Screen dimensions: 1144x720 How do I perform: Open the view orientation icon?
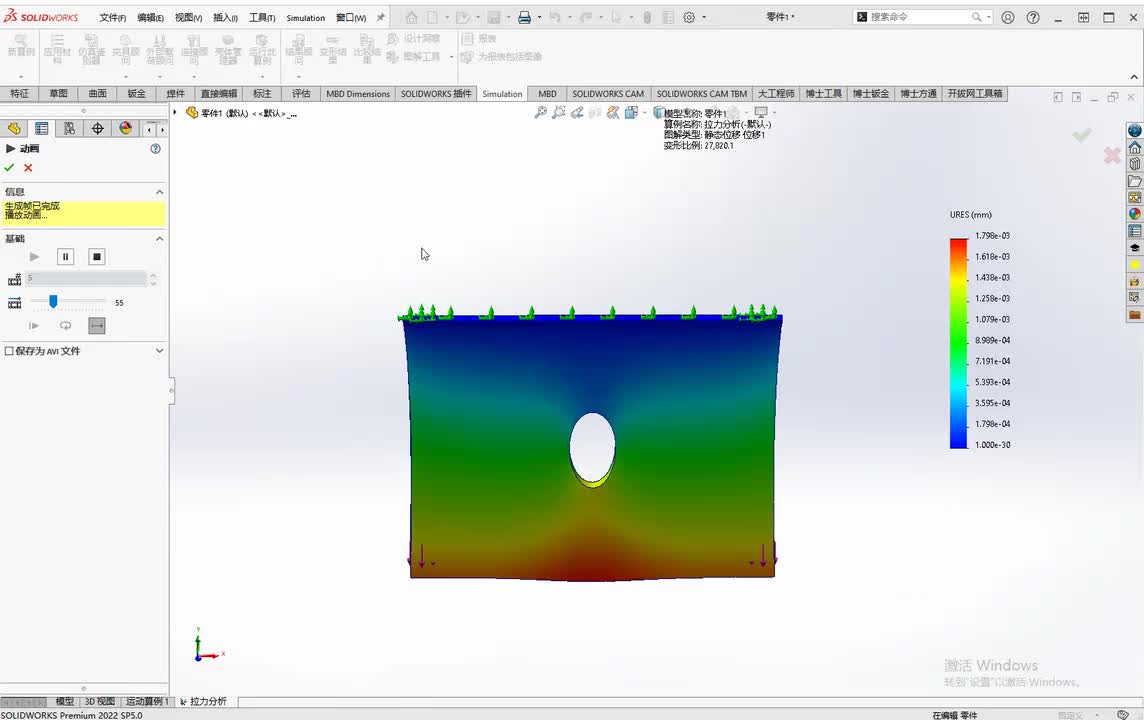[x=632, y=112]
